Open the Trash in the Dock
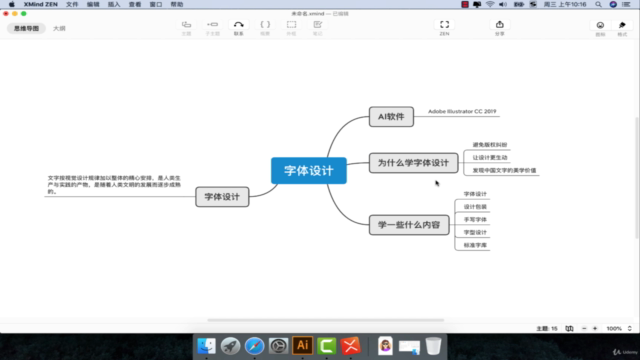Image resolution: width=640 pixels, height=360 pixels. point(433,346)
